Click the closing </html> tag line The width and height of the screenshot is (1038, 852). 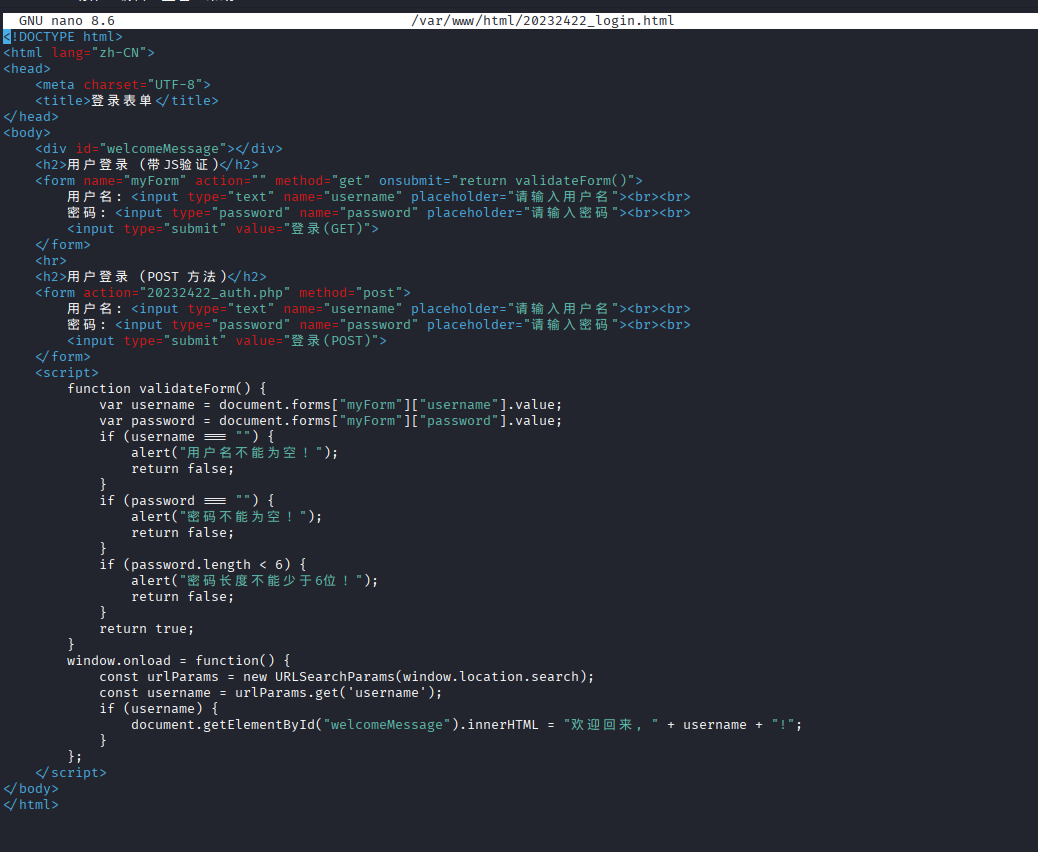coord(30,804)
